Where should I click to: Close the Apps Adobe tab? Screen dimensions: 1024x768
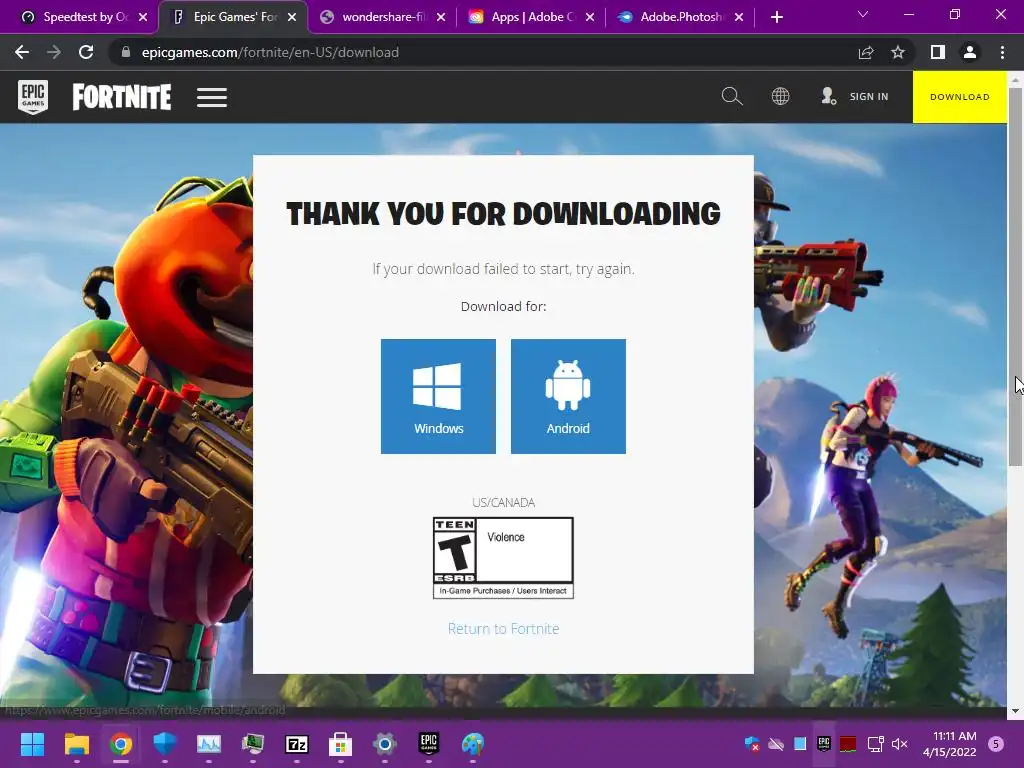pyautogui.click(x=590, y=17)
